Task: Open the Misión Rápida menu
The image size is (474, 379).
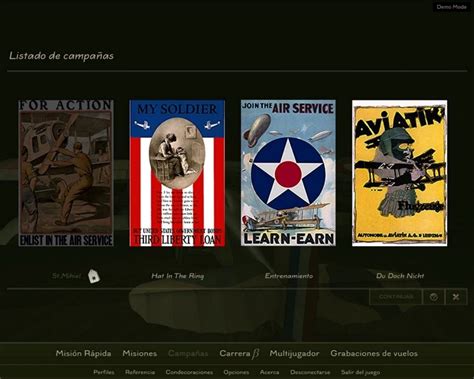Action: pos(83,353)
